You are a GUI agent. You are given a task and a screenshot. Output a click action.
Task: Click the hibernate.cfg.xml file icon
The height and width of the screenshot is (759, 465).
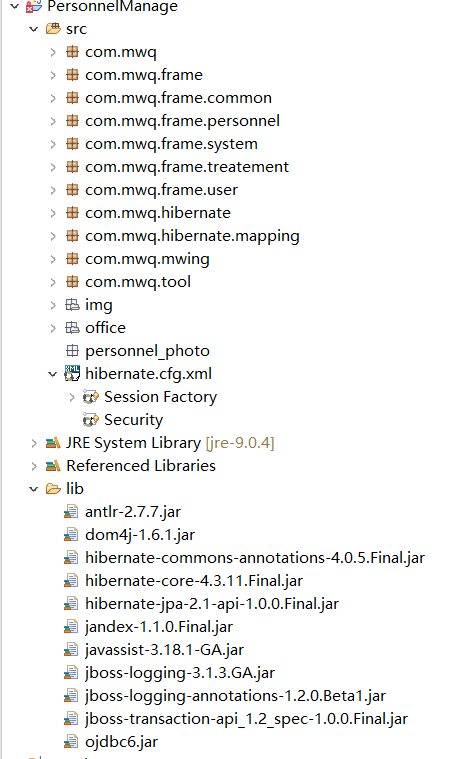[72, 373]
